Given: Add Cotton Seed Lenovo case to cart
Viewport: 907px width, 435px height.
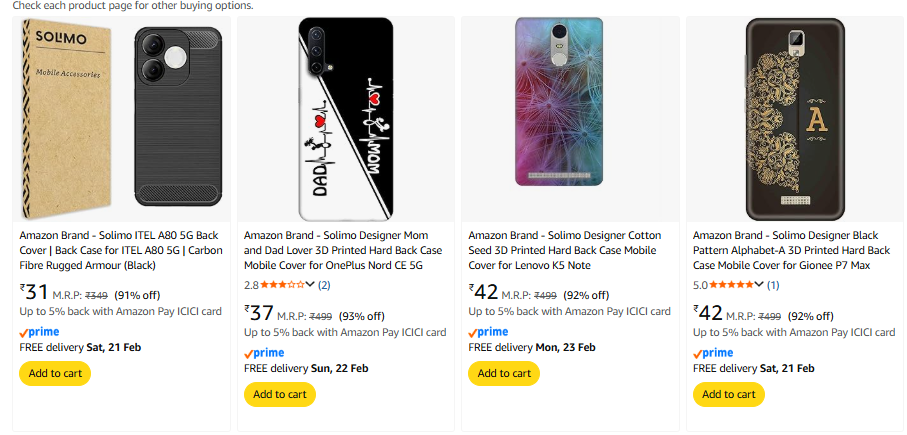Looking at the screenshot, I should coord(504,373).
